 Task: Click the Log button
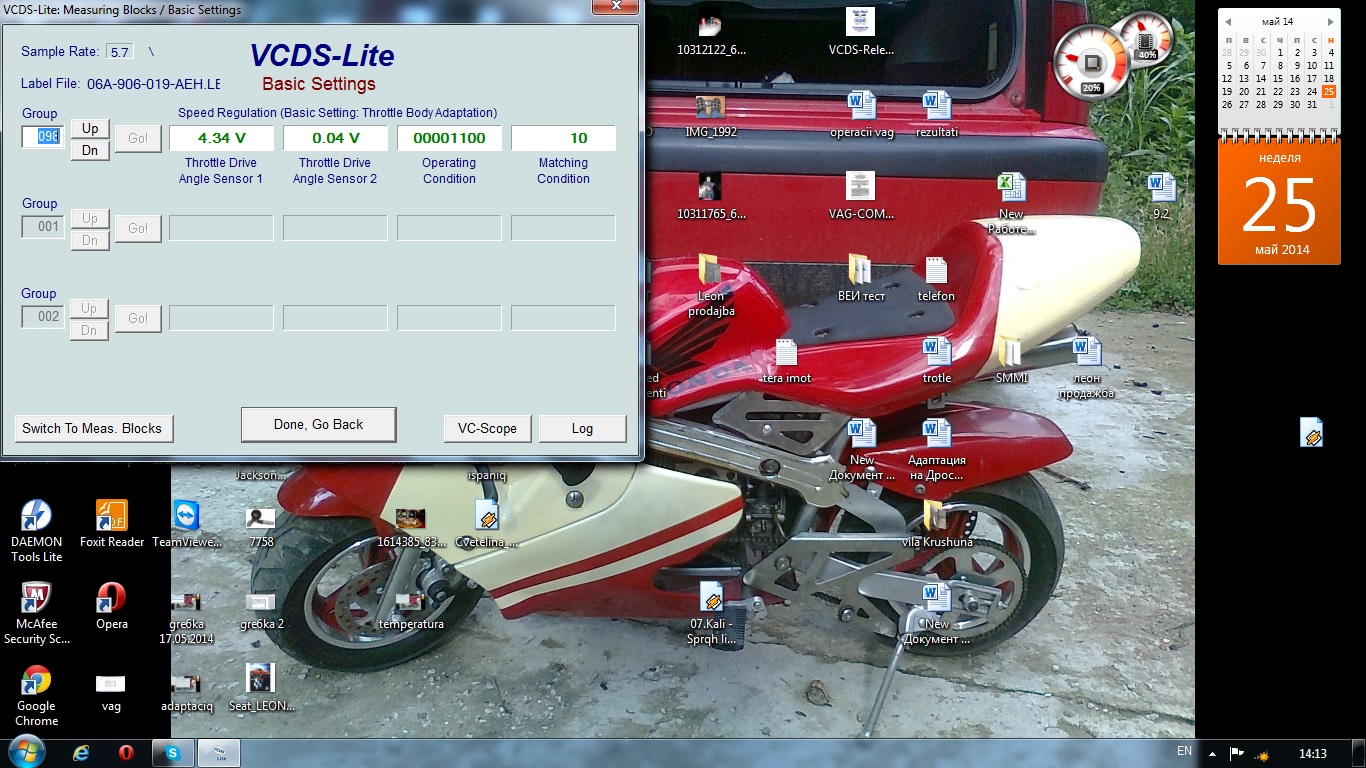pos(582,428)
